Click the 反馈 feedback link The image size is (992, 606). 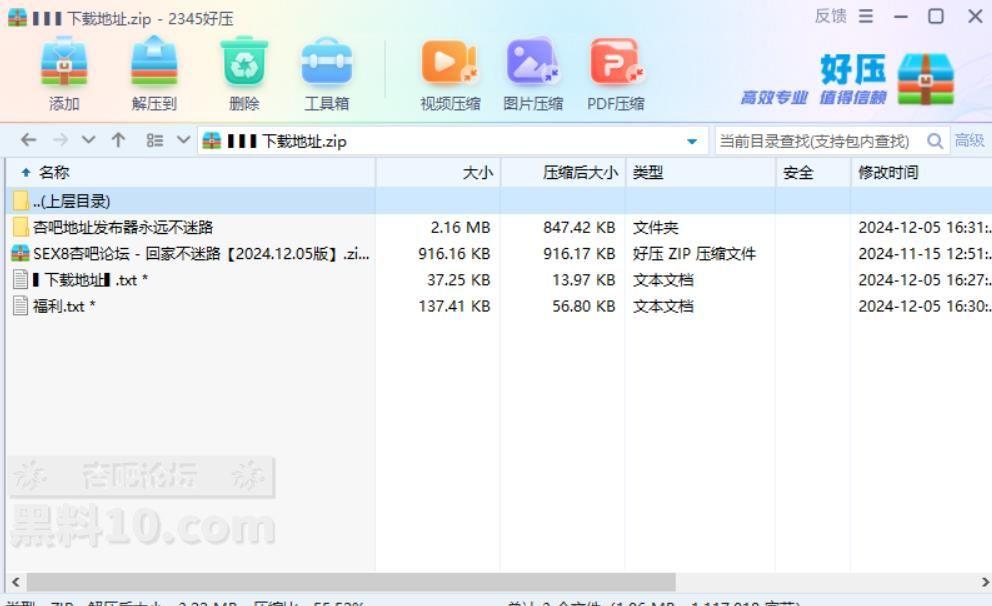coord(831,16)
